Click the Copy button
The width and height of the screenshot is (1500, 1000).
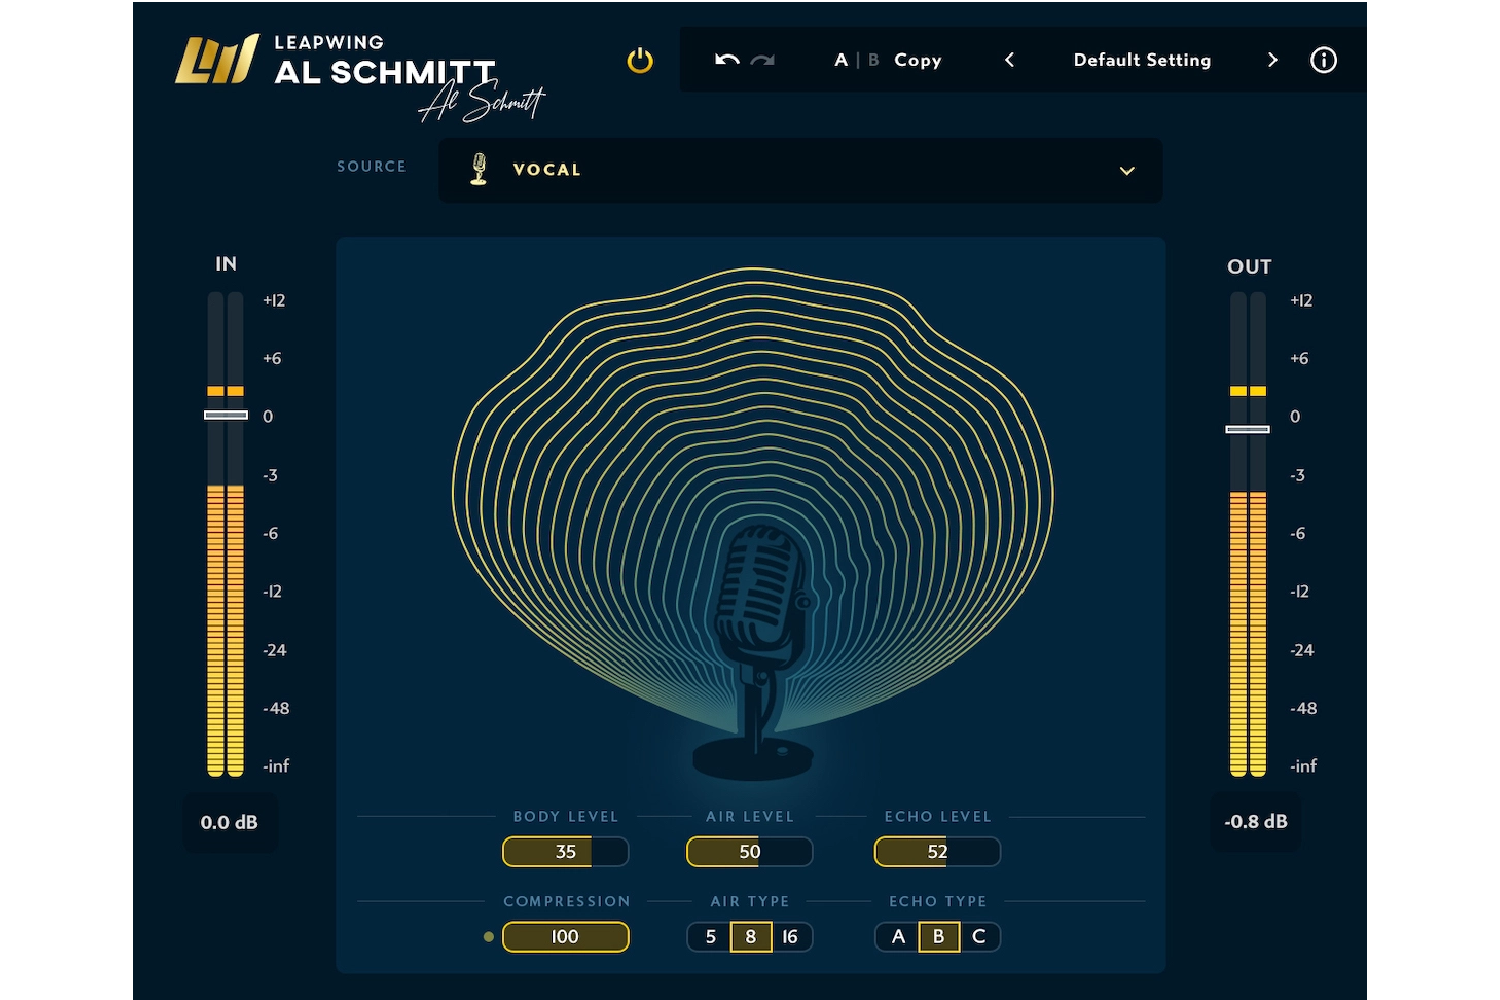(x=918, y=61)
